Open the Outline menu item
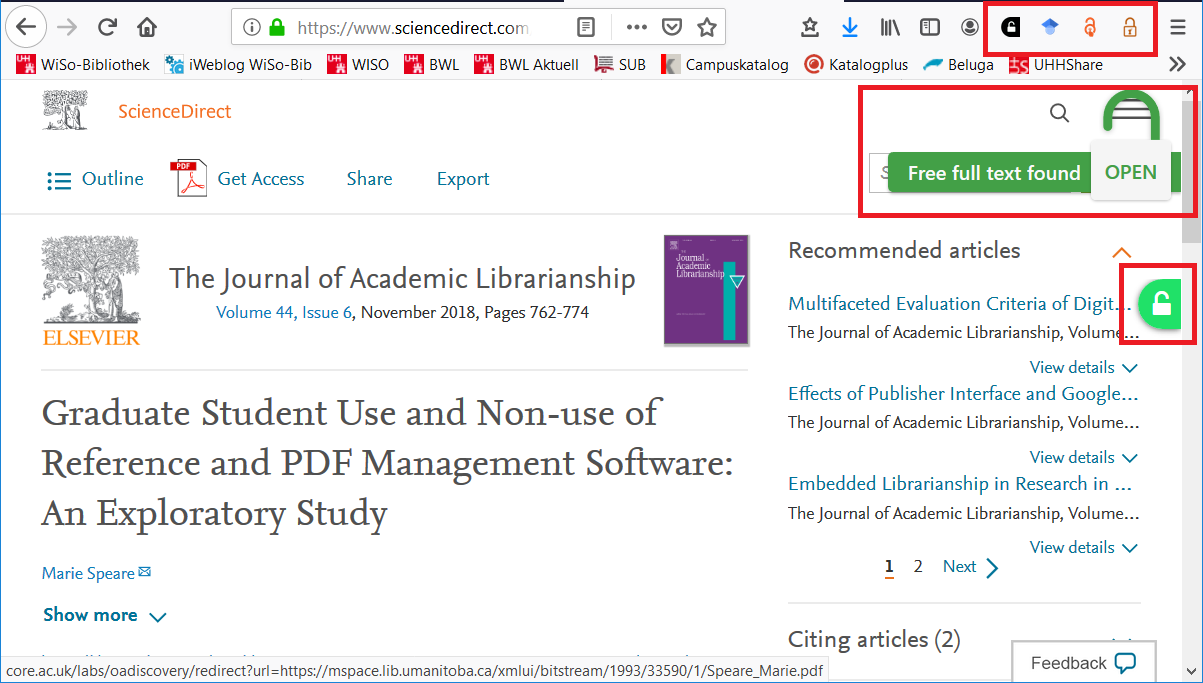Viewport: 1203px width, 683px height. point(96,179)
